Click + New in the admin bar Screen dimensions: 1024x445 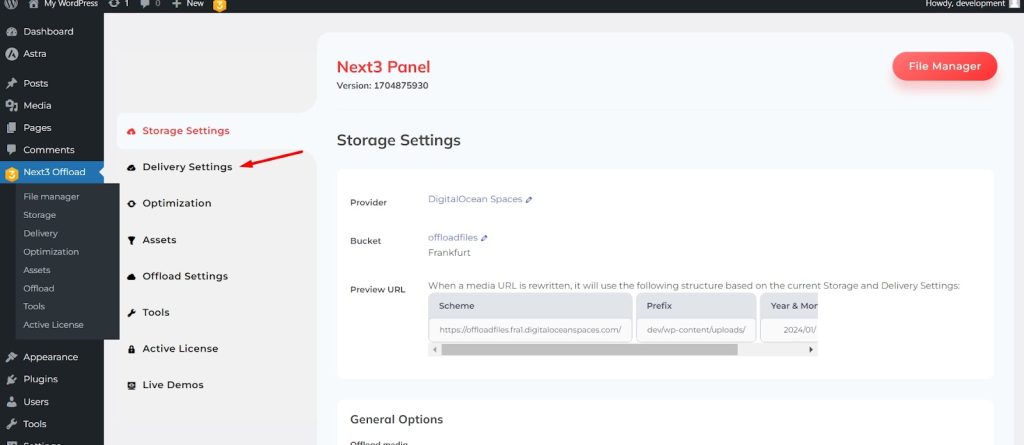[188, 4]
